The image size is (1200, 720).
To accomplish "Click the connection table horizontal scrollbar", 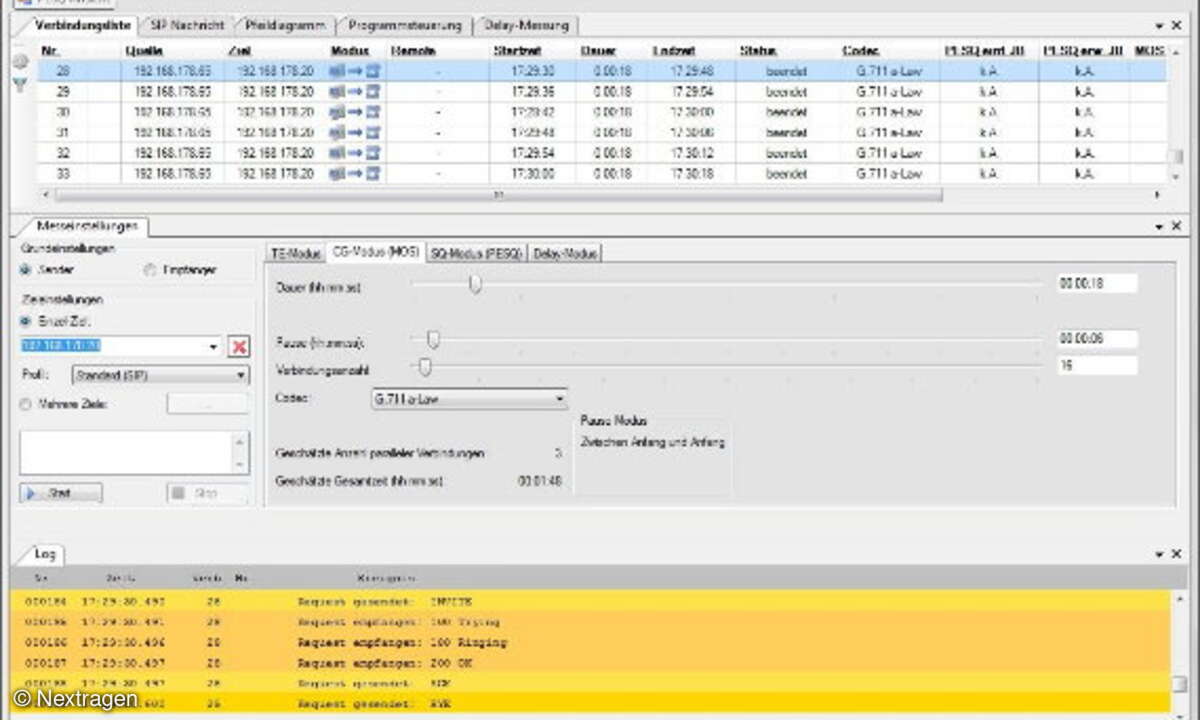I will click(498, 195).
